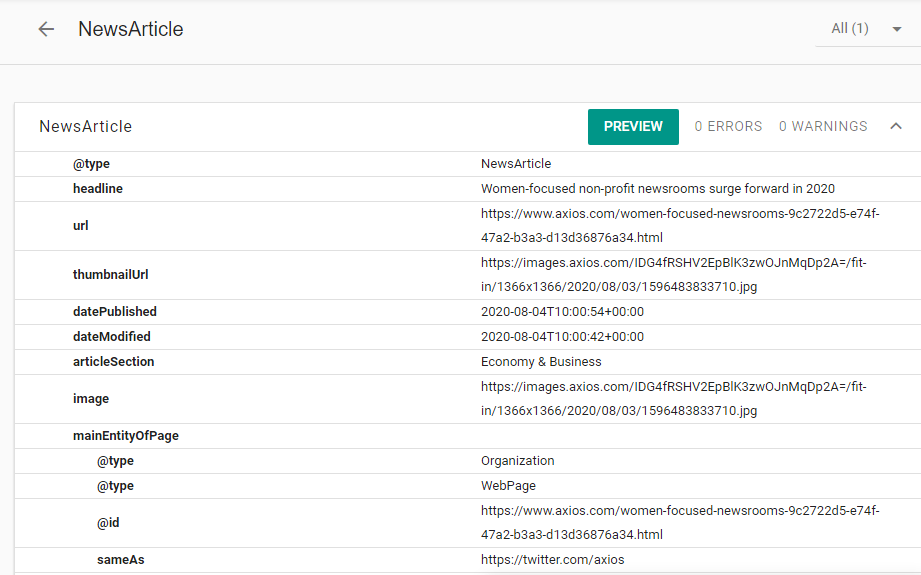Screen dimensions: 921x575
Task: Click the image property URL value
Action: pyautogui.click(x=674, y=399)
